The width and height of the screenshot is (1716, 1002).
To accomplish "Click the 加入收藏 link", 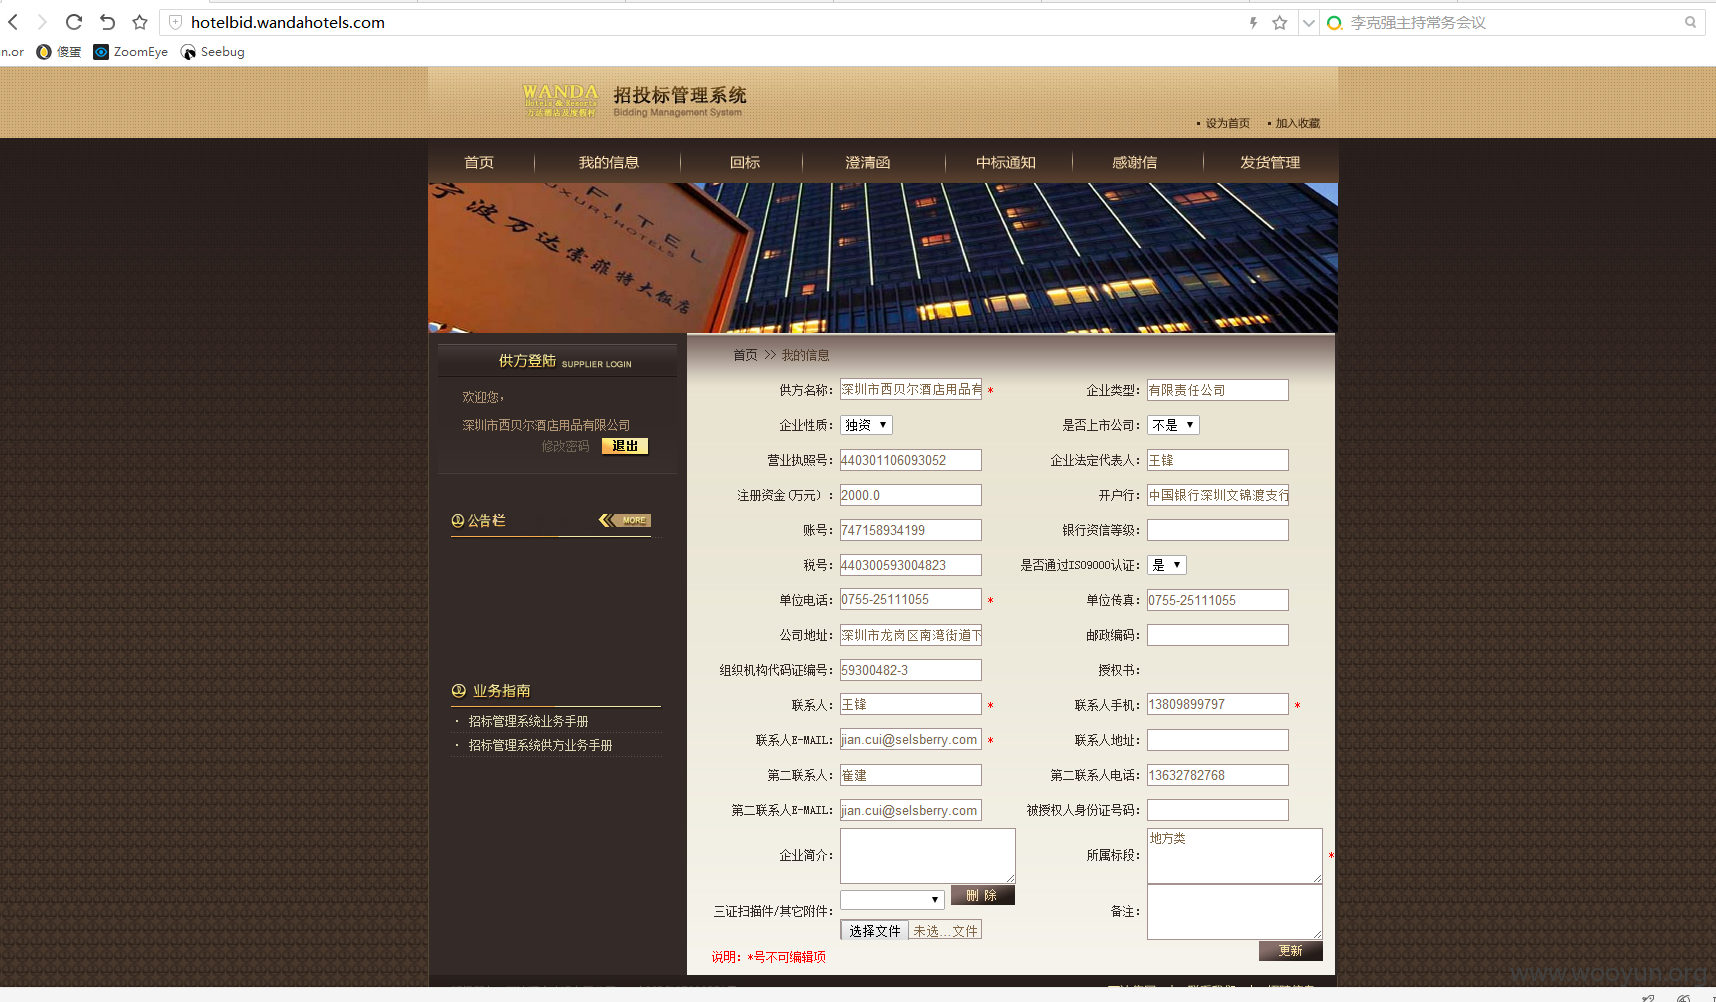I will 1297,123.
